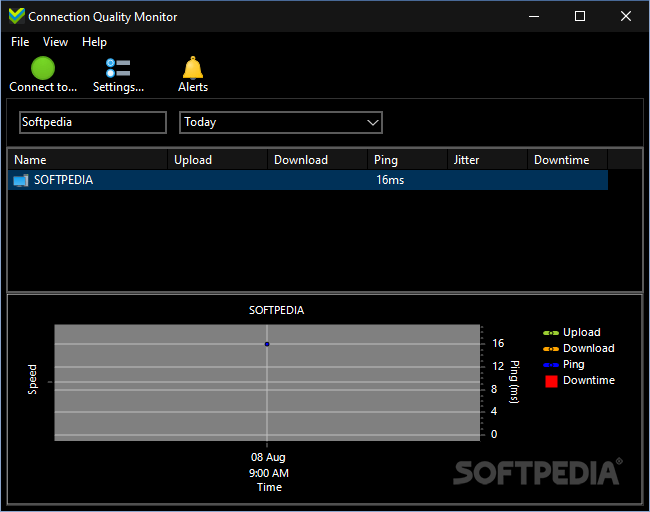
Task: Click the SOFTPEDIA chart title
Action: click(276, 310)
